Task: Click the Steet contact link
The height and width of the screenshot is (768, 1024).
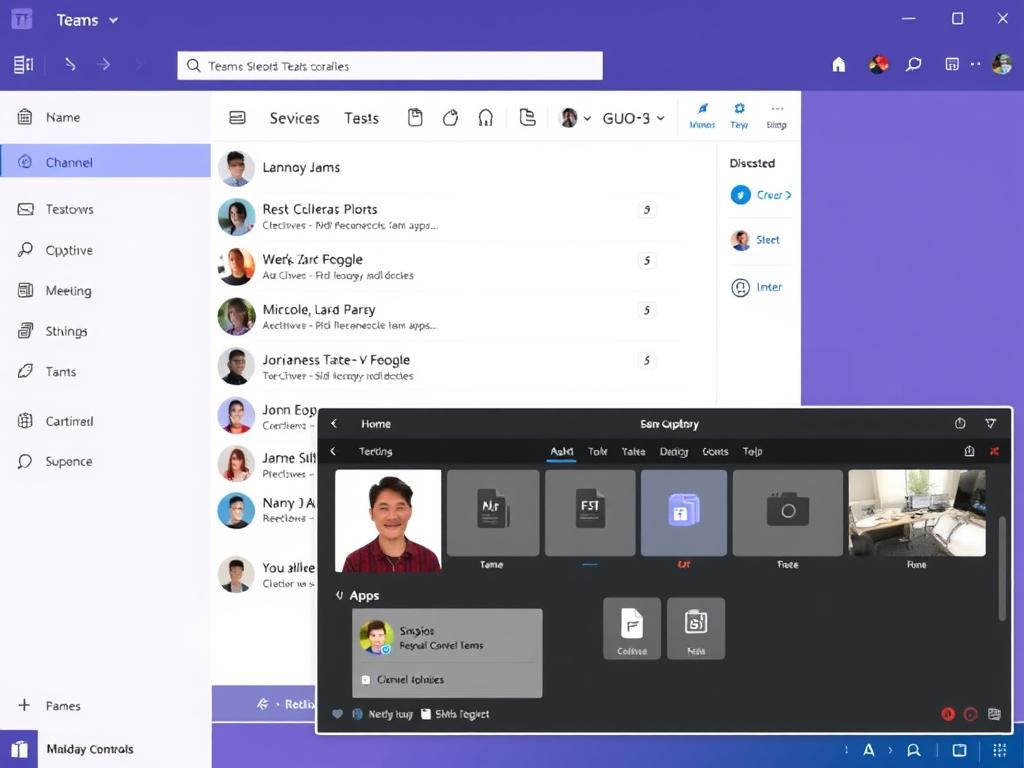Action: click(x=767, y=240)
